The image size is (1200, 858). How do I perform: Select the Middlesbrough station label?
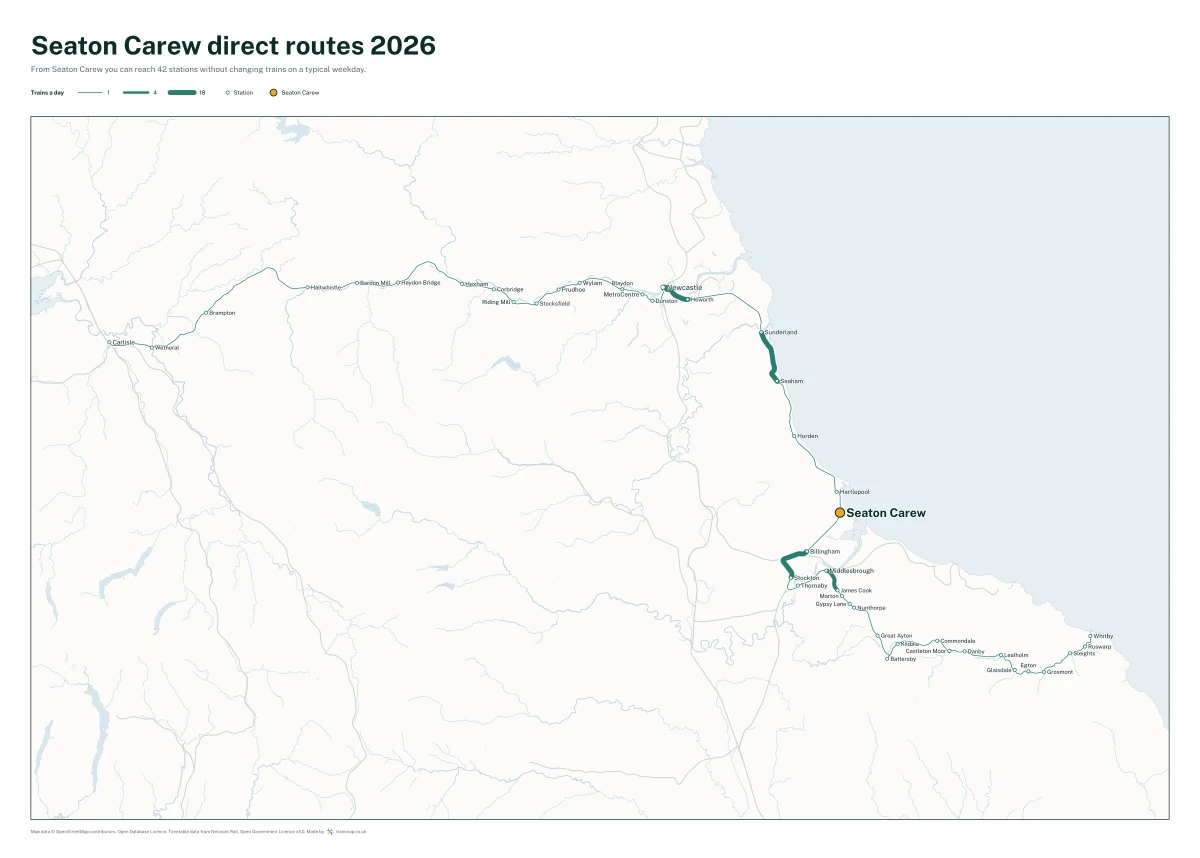coord(852,571)
